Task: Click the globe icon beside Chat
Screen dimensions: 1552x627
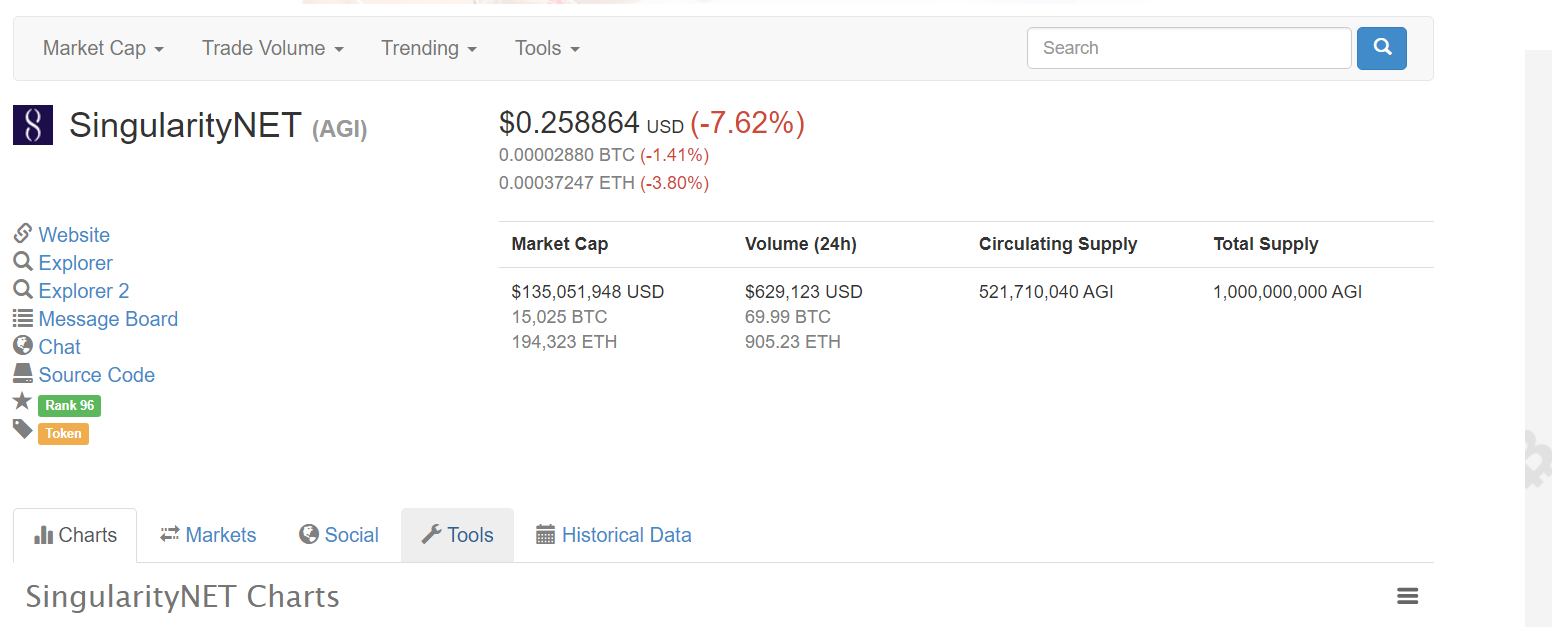Action: coord(23,346)
